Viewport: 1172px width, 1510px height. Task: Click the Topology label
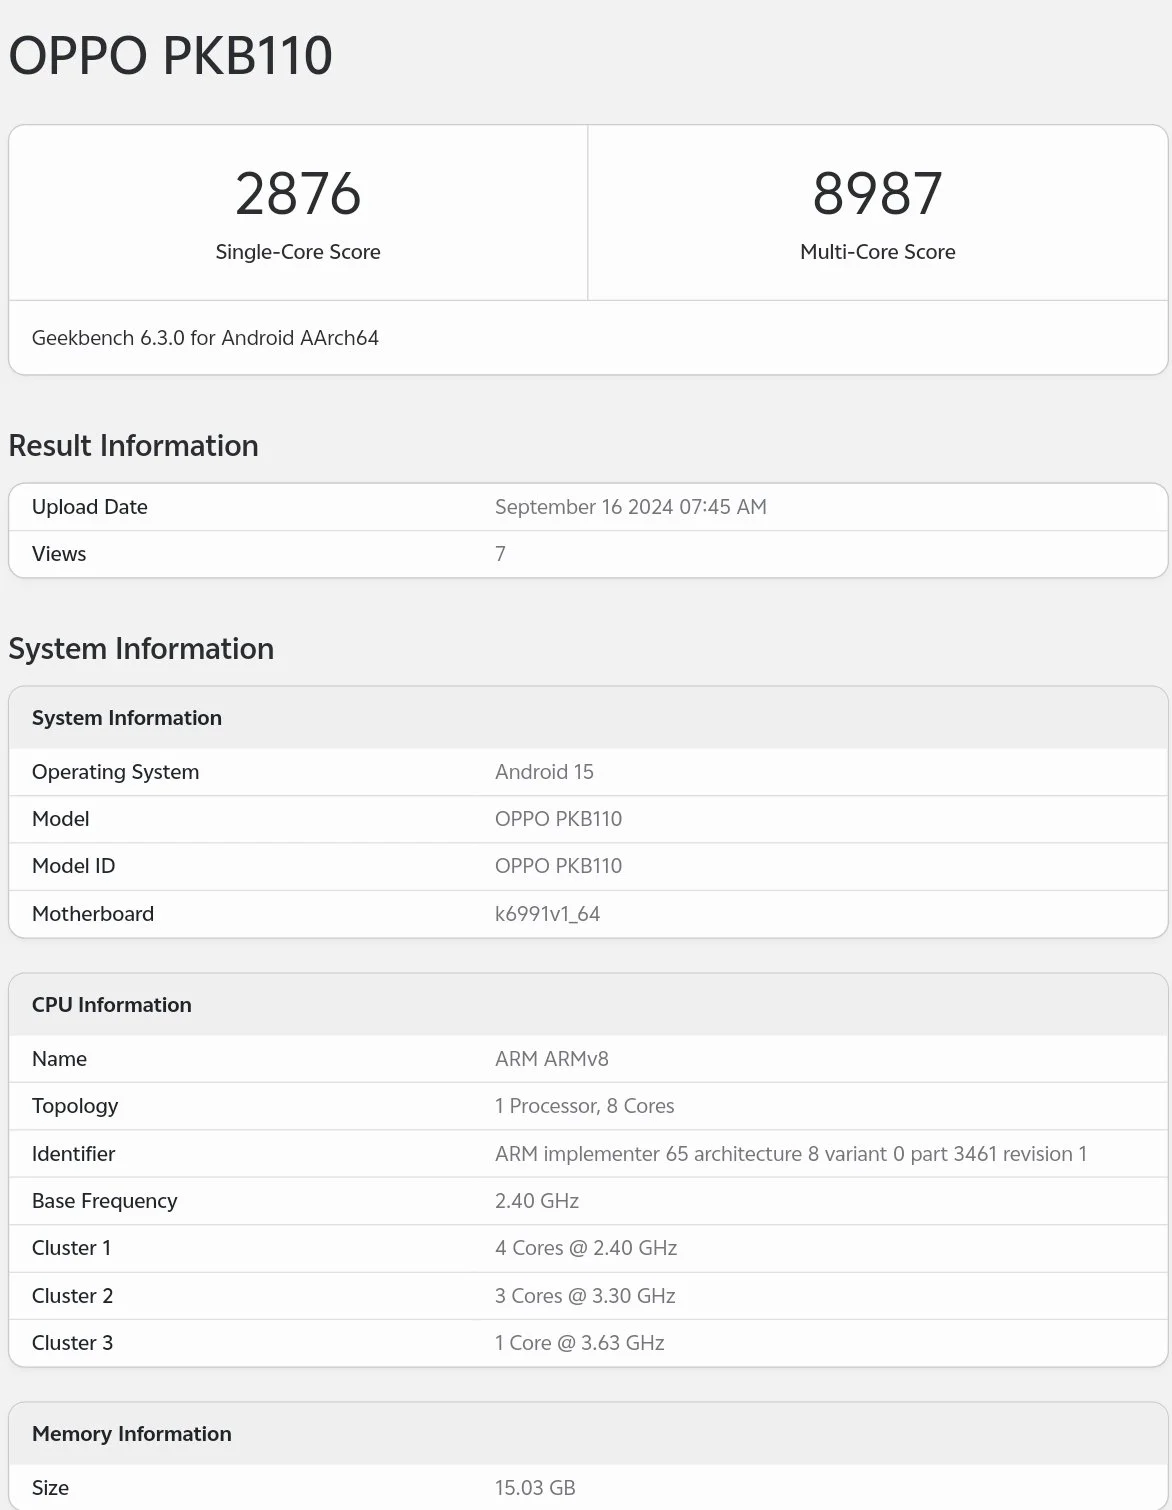pos(75,1106)
